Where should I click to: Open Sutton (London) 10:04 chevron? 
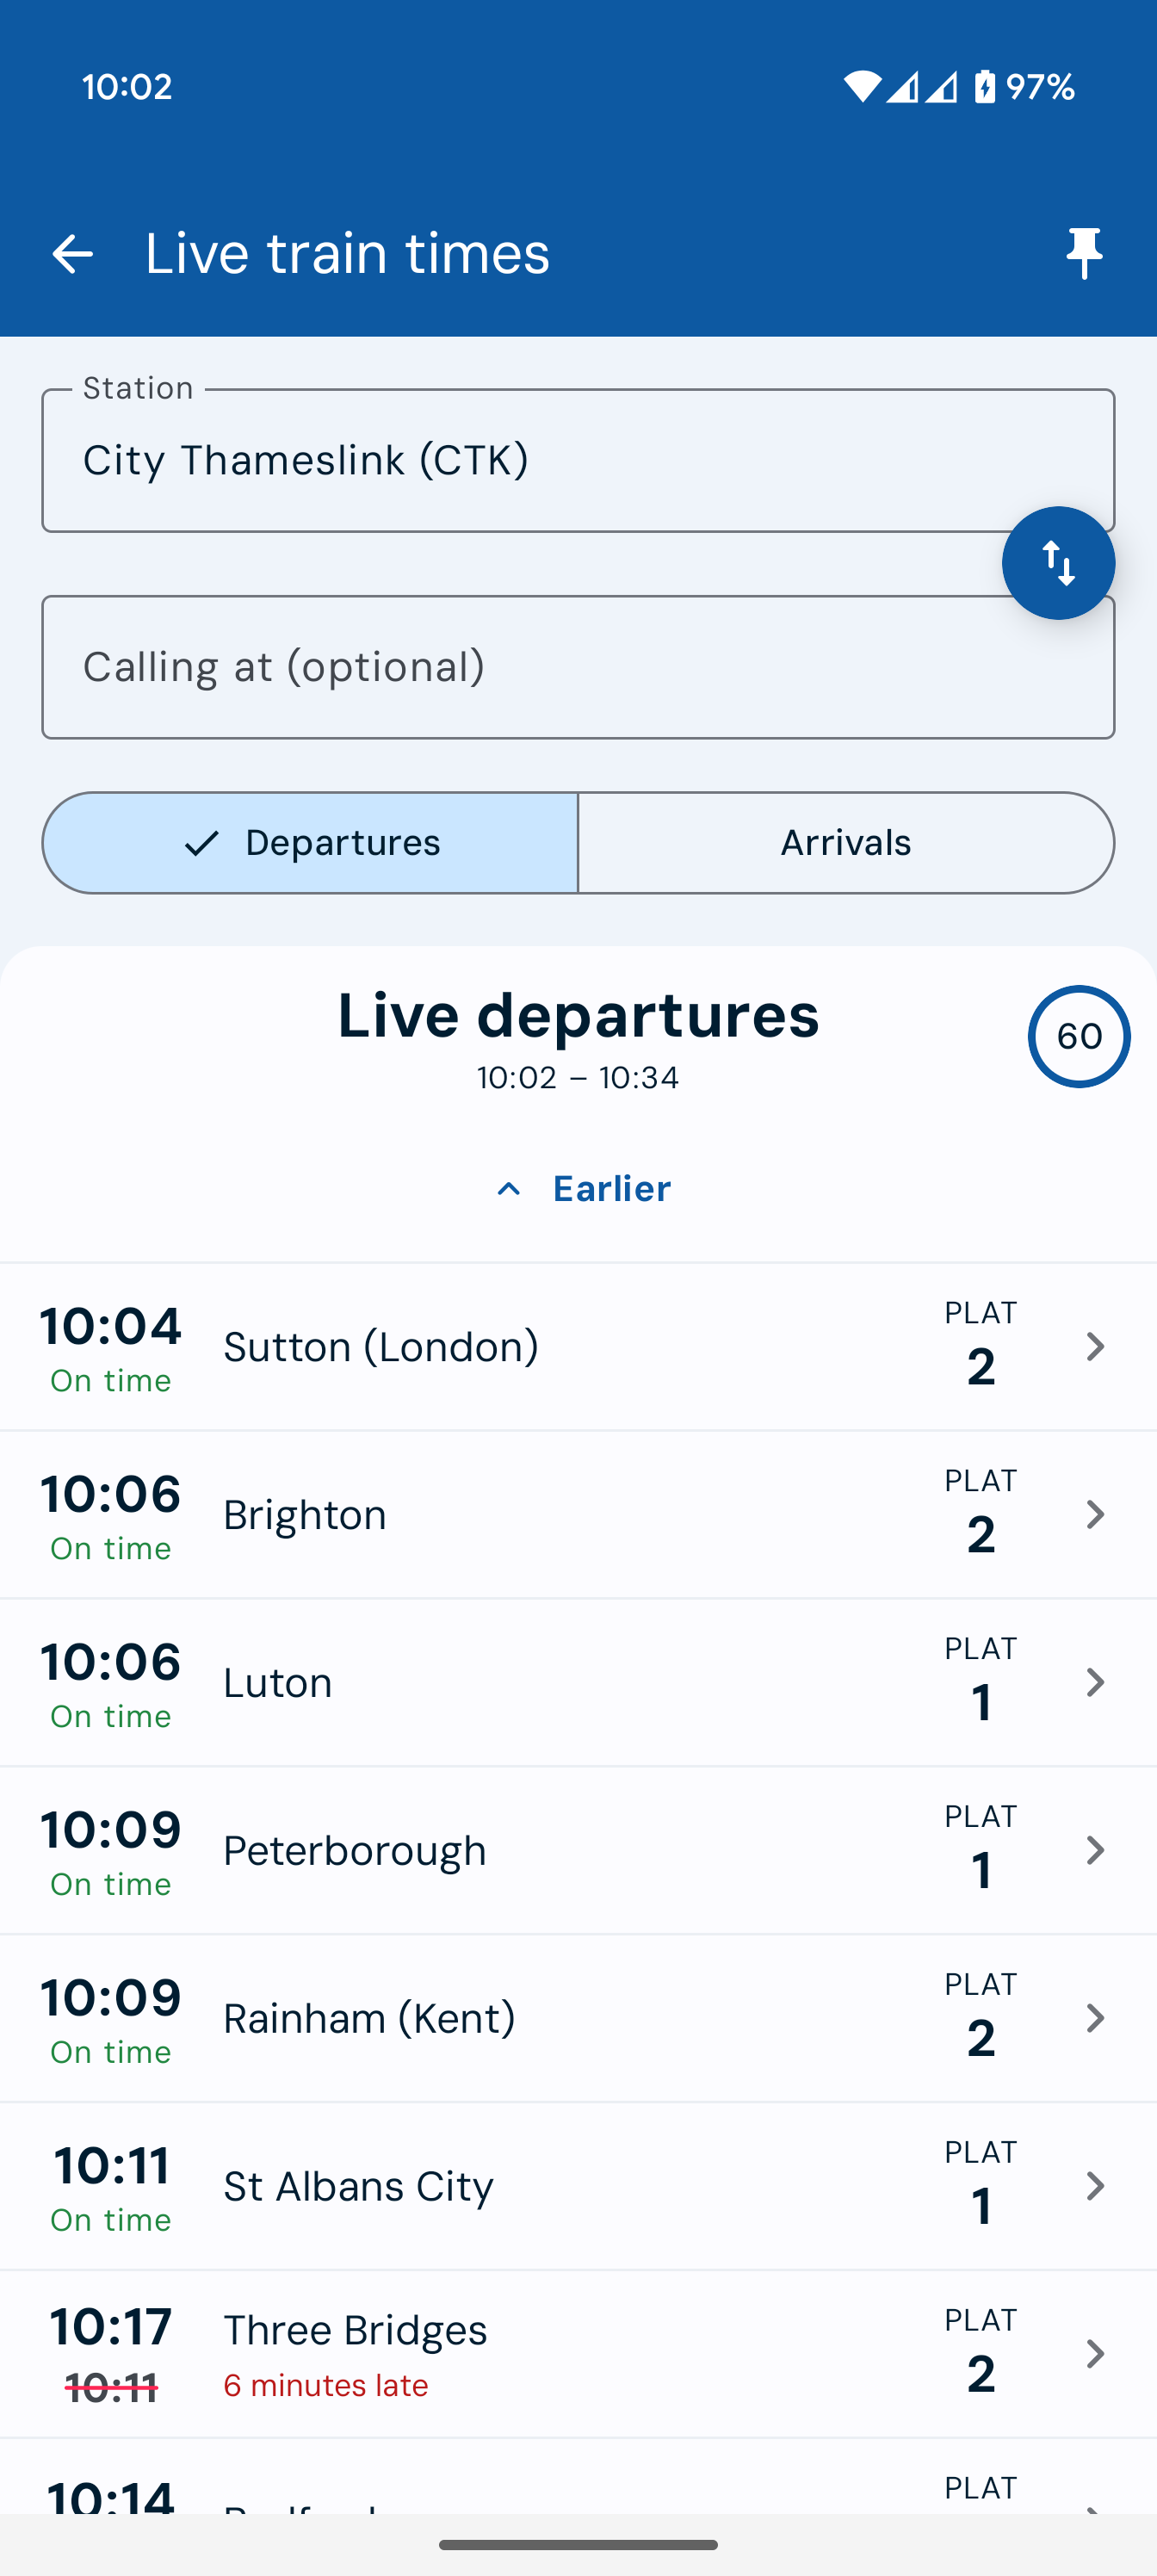(x=1095, y=1346)
